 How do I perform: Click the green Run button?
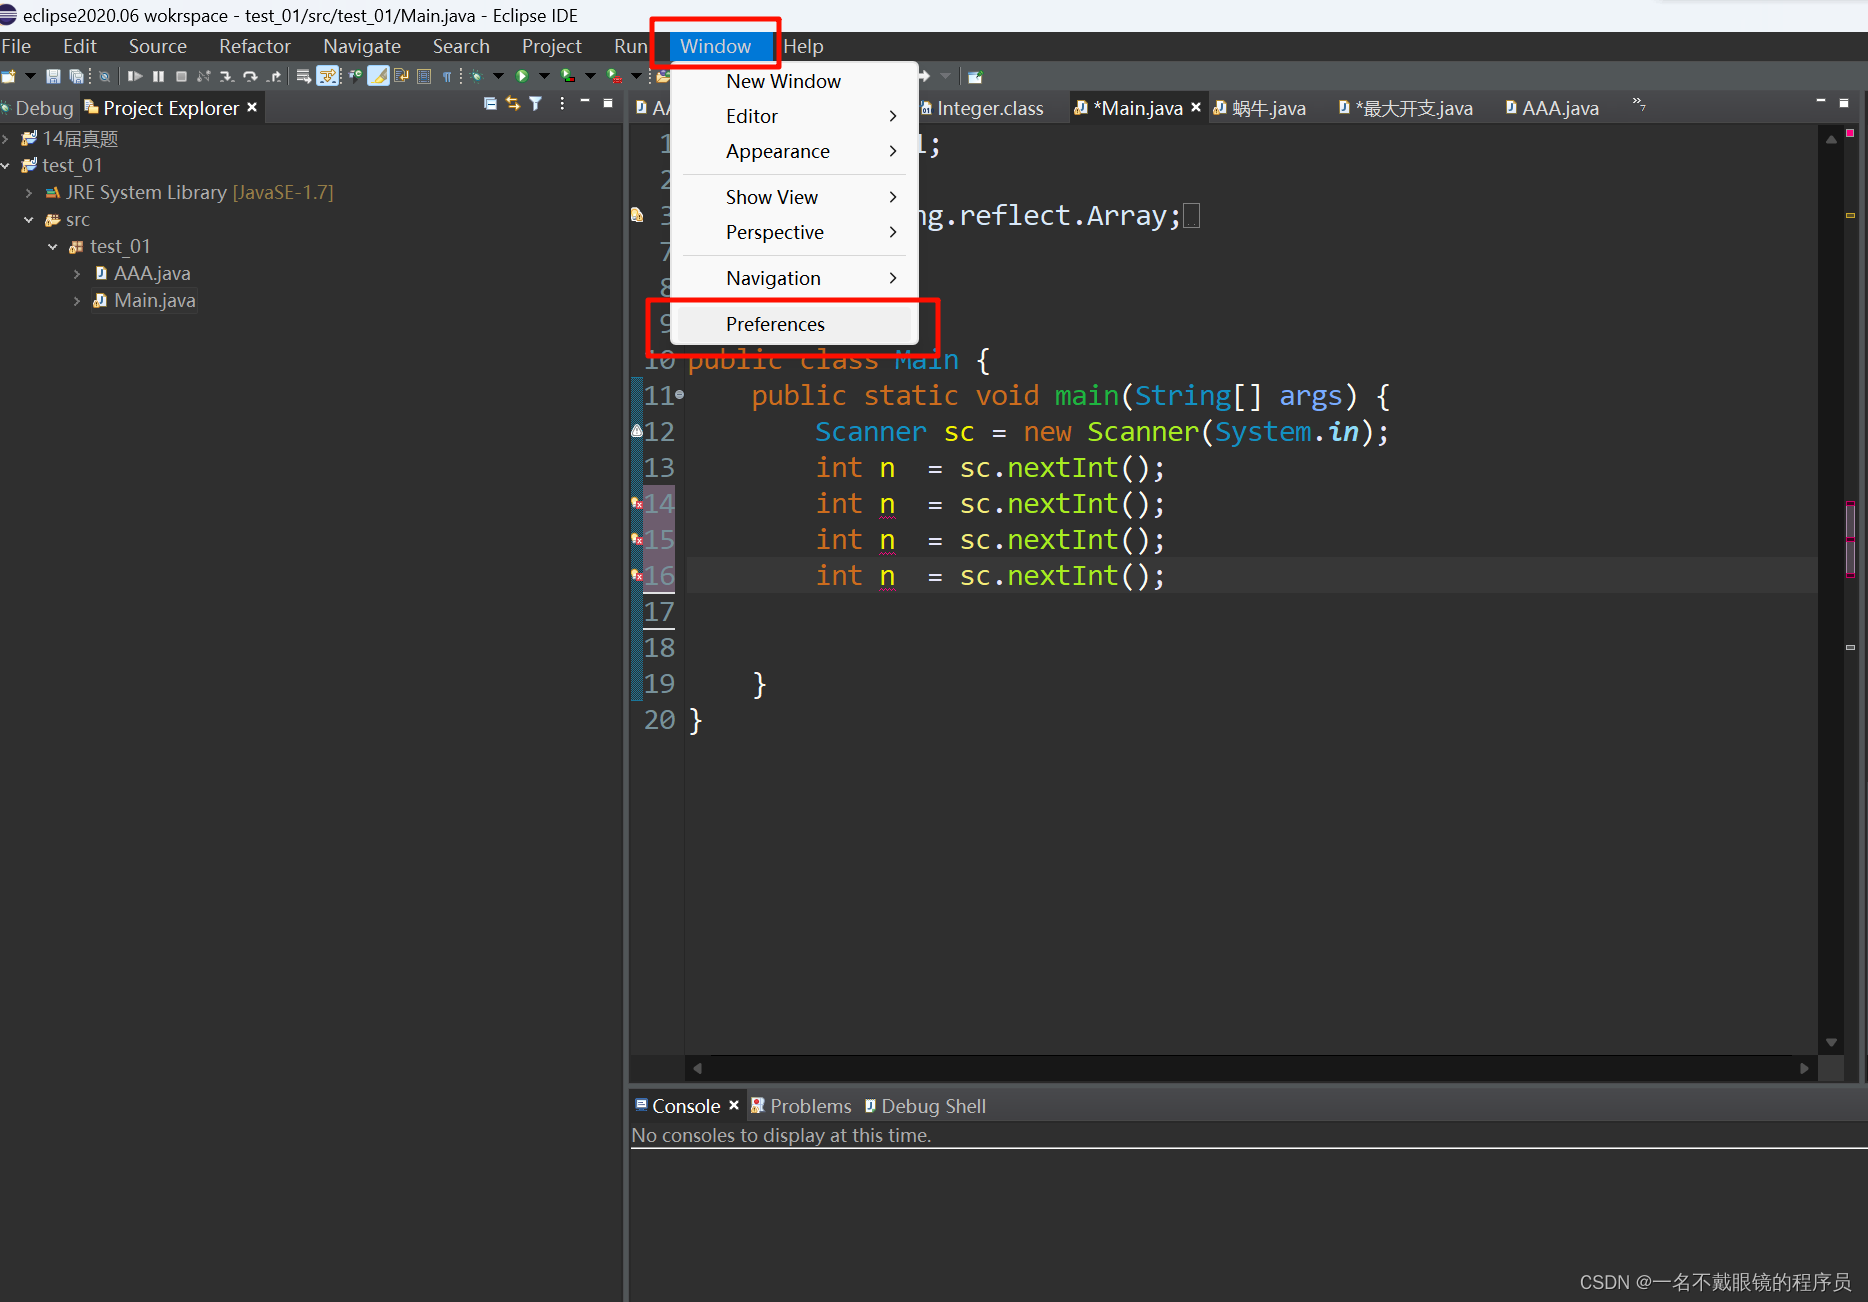522,76
